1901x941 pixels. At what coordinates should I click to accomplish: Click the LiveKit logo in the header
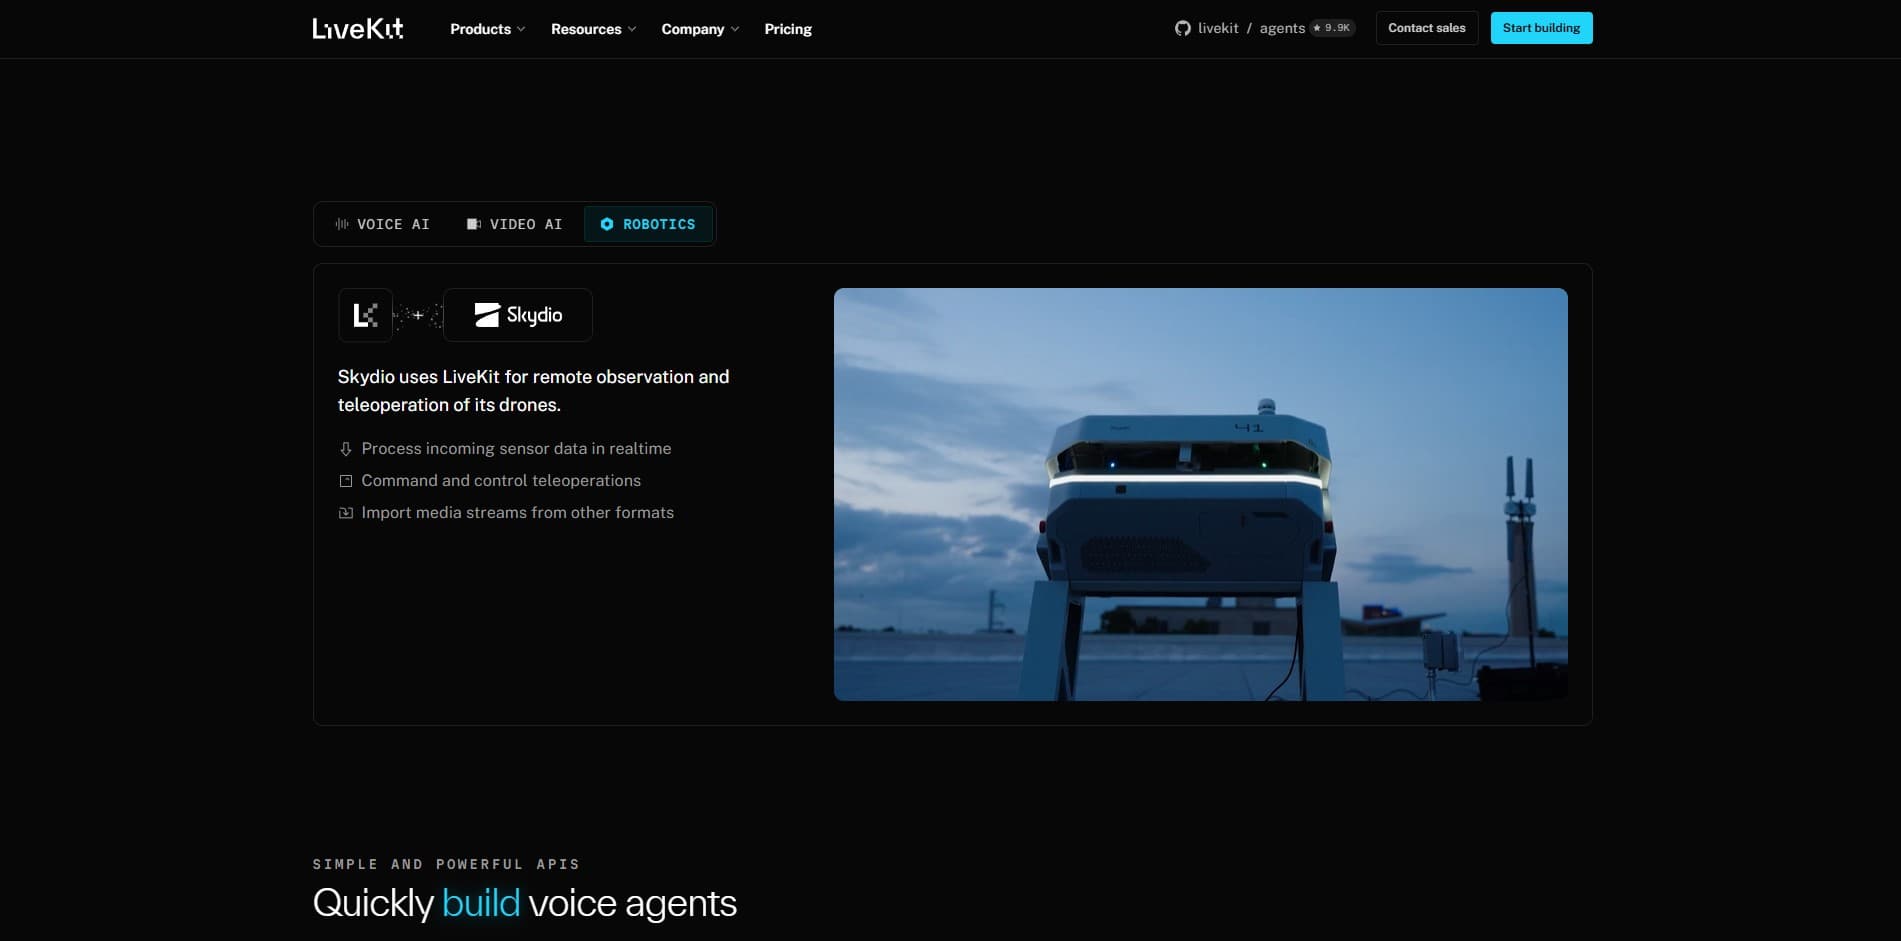(x=358, y=29)
